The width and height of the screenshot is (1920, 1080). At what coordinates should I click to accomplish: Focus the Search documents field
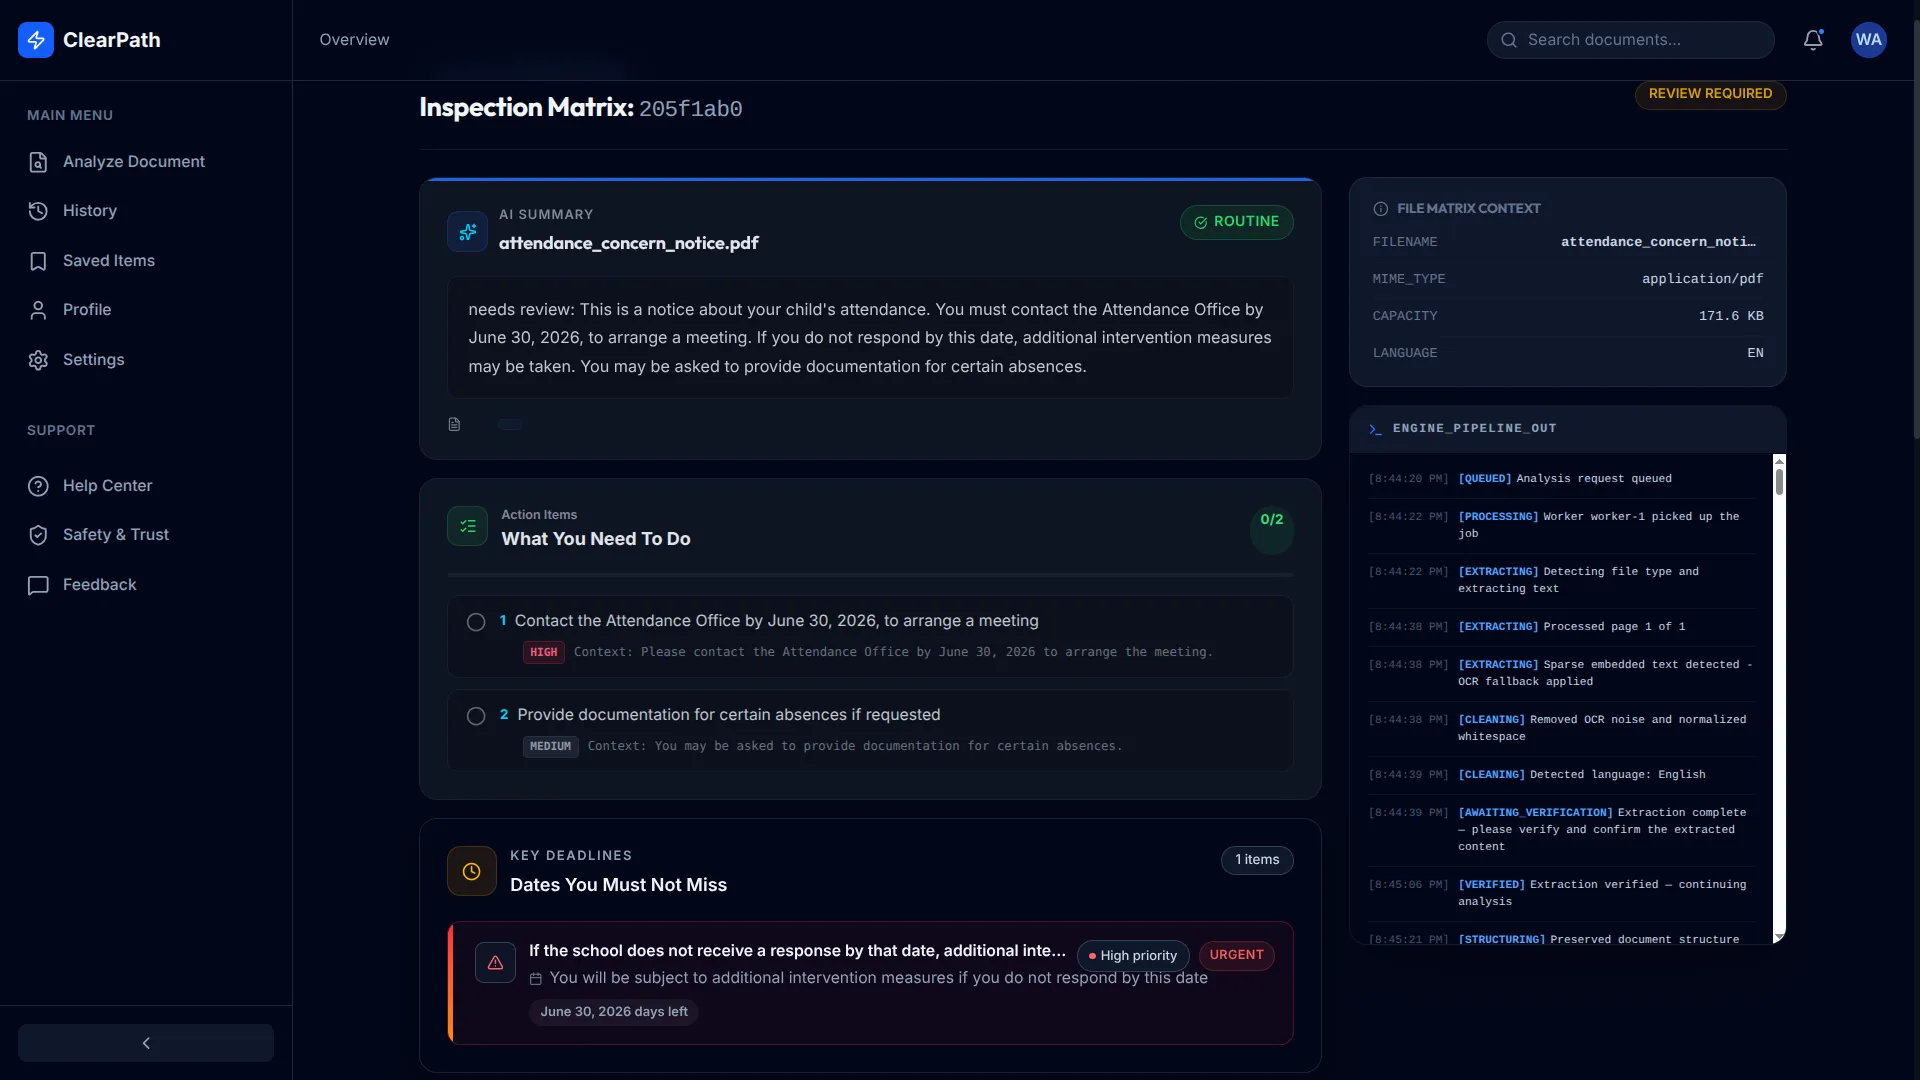tap(1630, 40)
